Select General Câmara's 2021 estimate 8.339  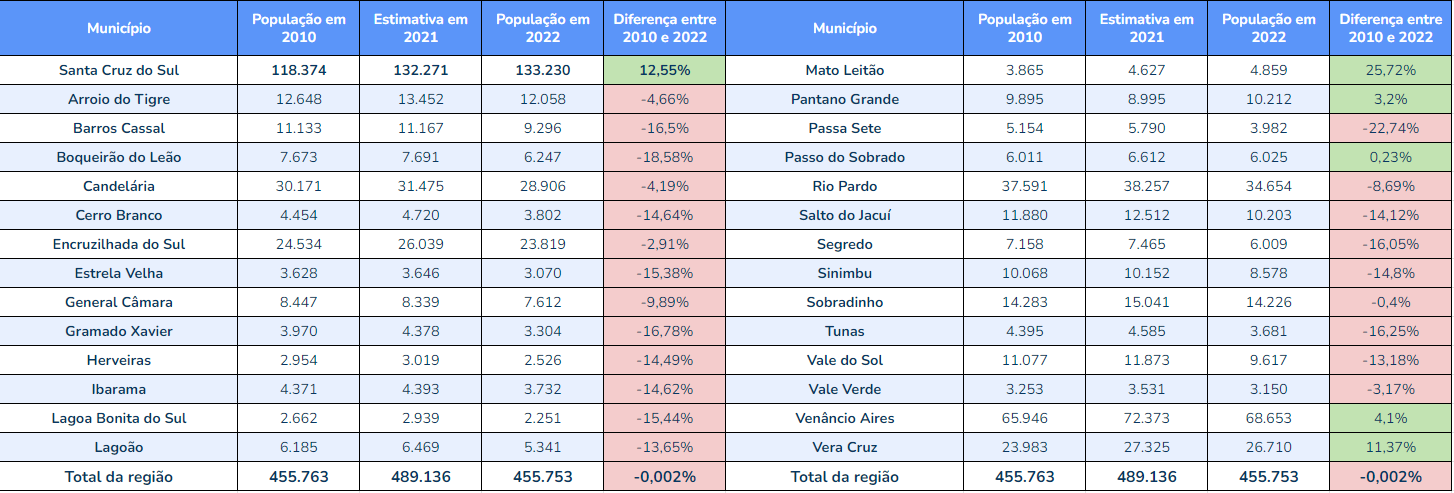point(420,302)
